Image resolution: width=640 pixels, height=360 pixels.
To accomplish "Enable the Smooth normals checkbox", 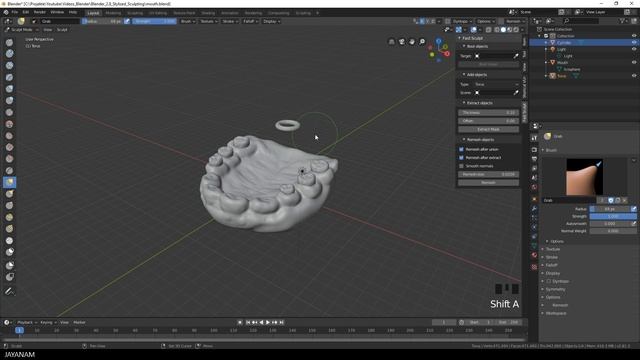I will [462, 166].
